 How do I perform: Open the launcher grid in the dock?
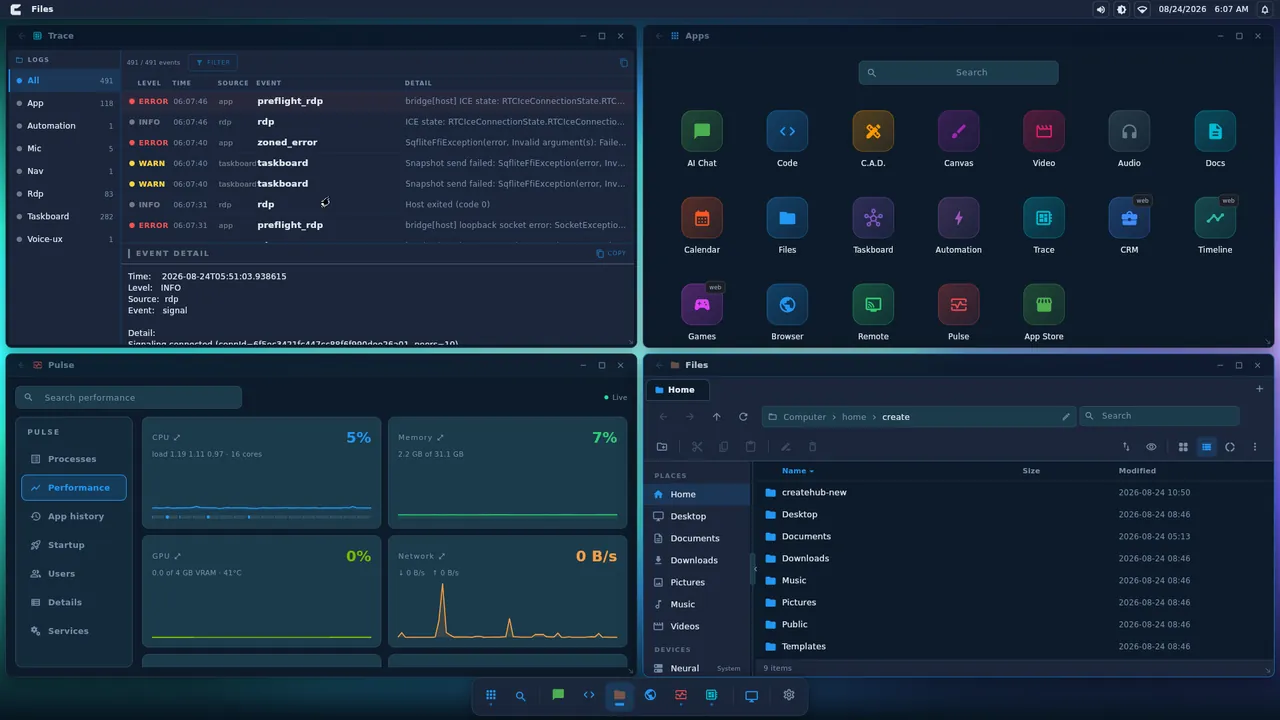tap(491, 695)
